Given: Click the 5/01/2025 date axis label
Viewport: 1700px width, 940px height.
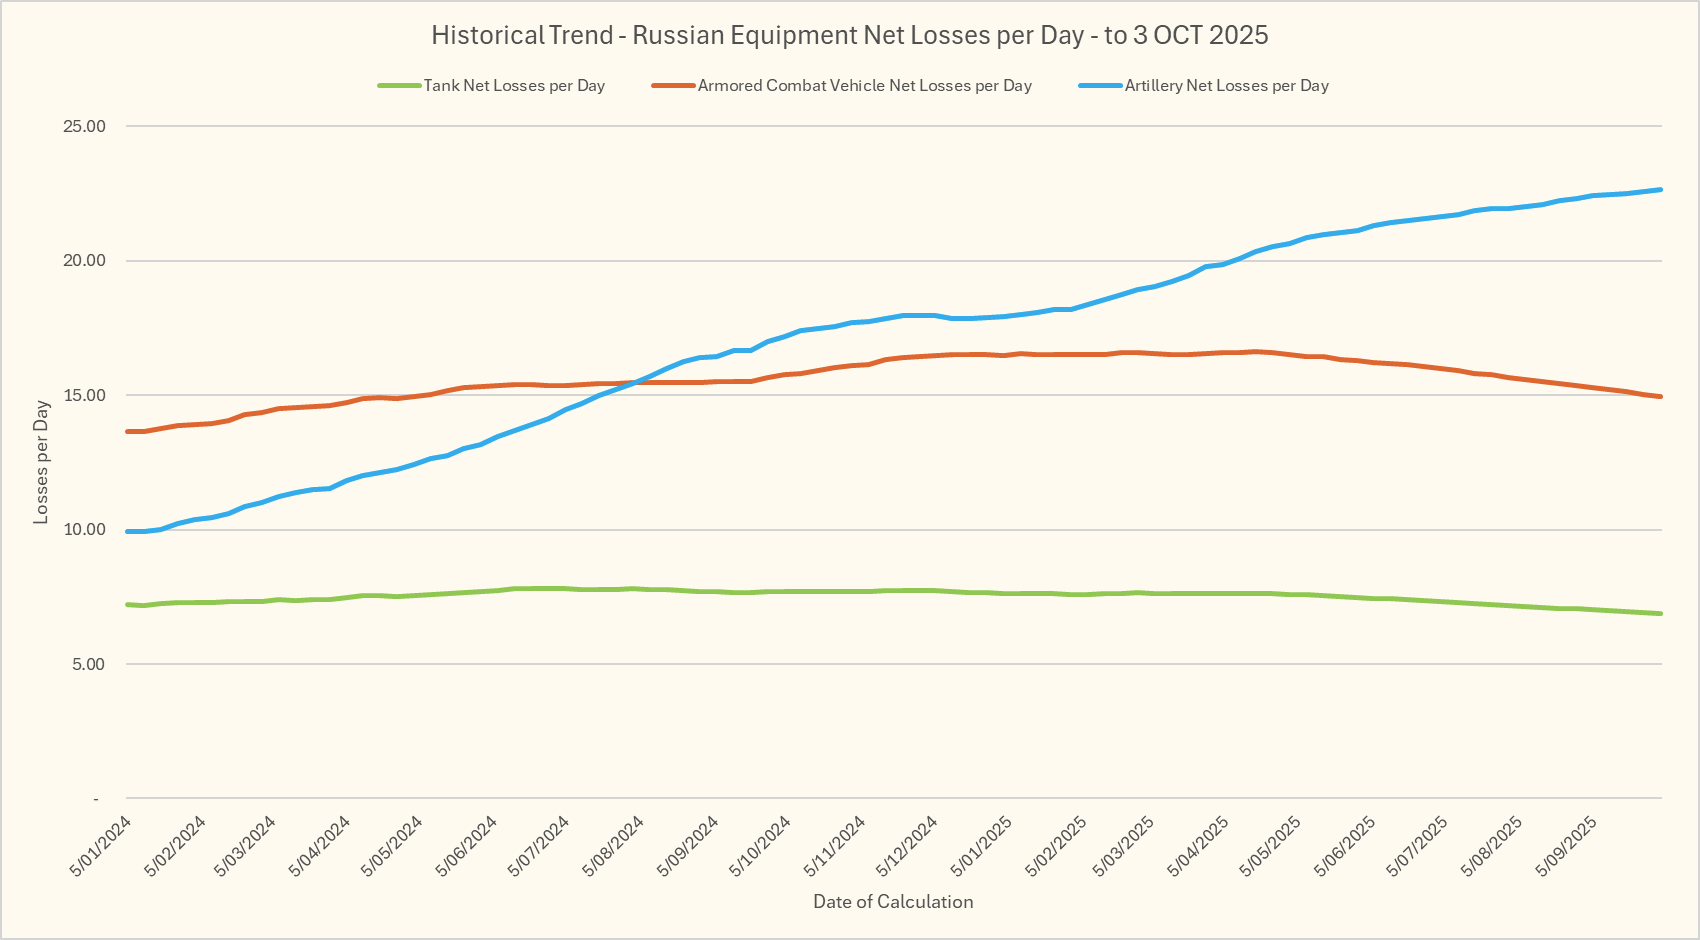Looking at the screenshot, I should click(x=982, y=846).
